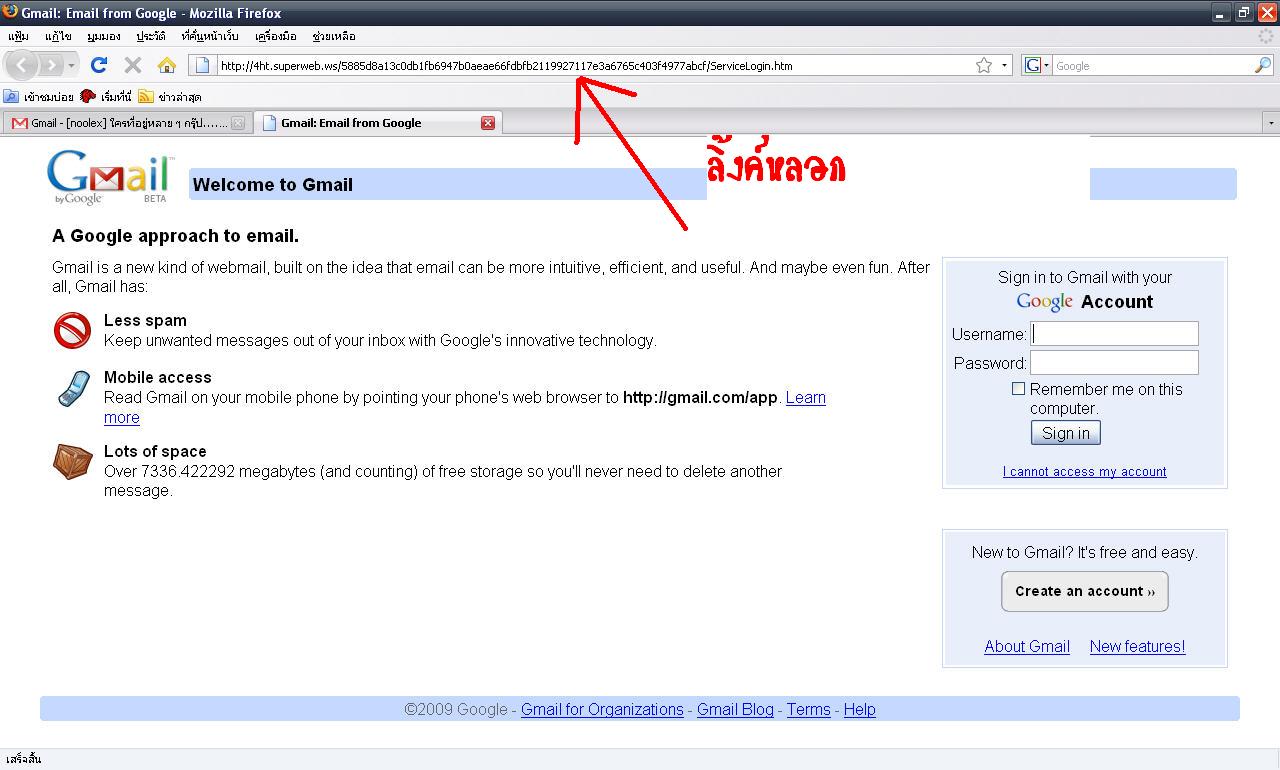Click Create an account button
The height and width of the screenshot is (770, 1280).
click(1085, 591)
